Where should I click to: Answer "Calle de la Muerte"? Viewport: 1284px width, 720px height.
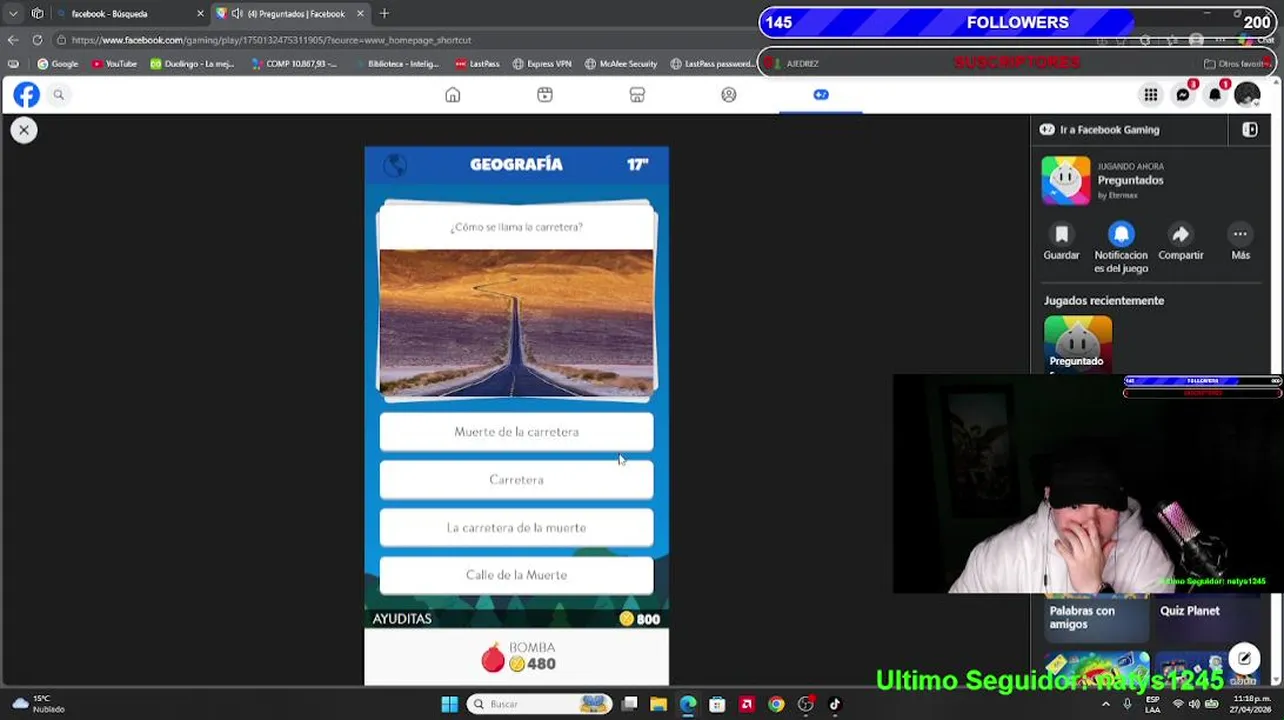(x=516, y=575)
